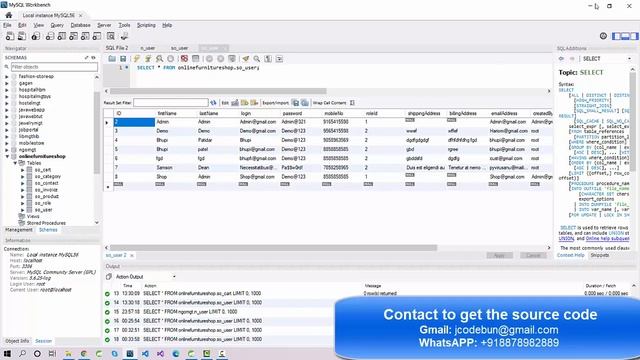
Task: Refresh the schemas list icon
Action: [93, 58]
